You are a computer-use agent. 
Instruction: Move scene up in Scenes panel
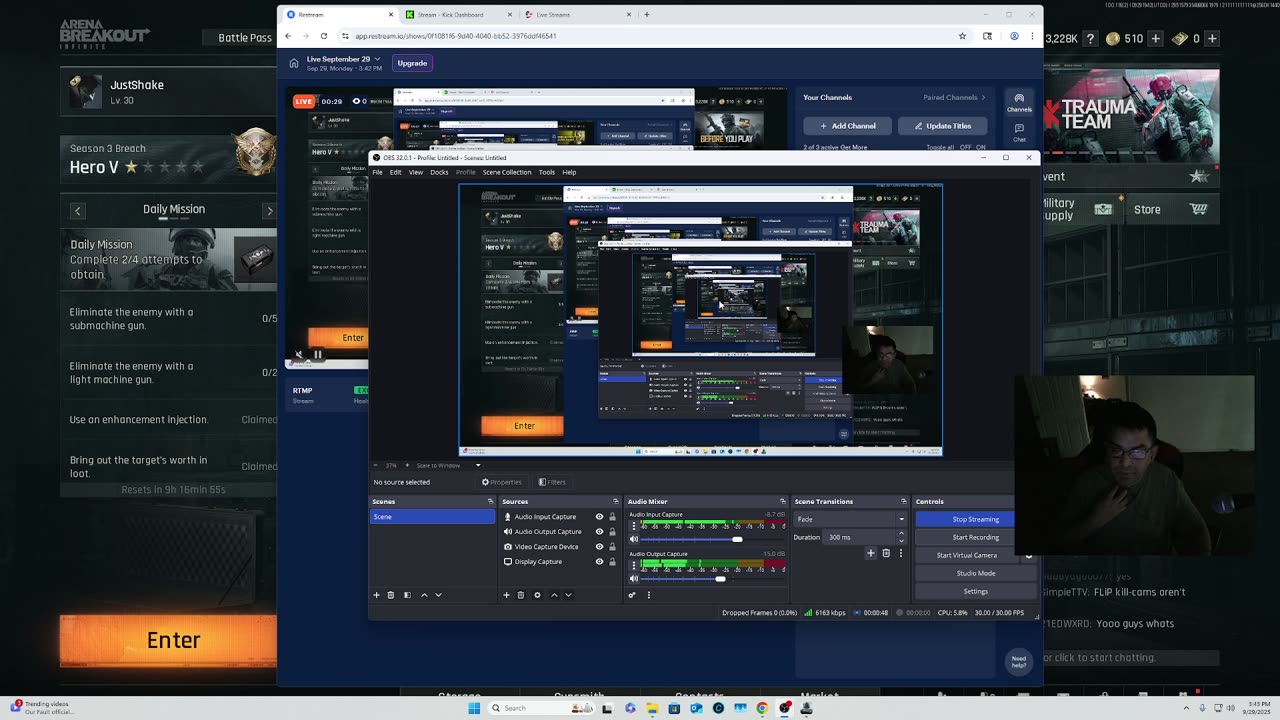[424, 595]
